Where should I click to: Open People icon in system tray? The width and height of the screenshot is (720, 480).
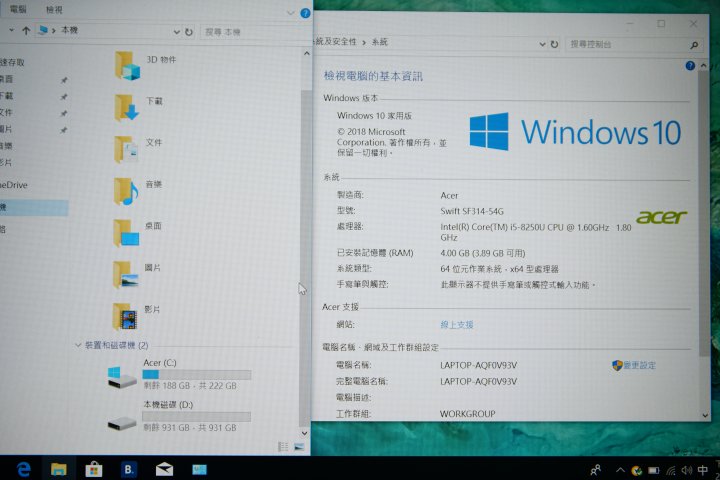(596, 470)
